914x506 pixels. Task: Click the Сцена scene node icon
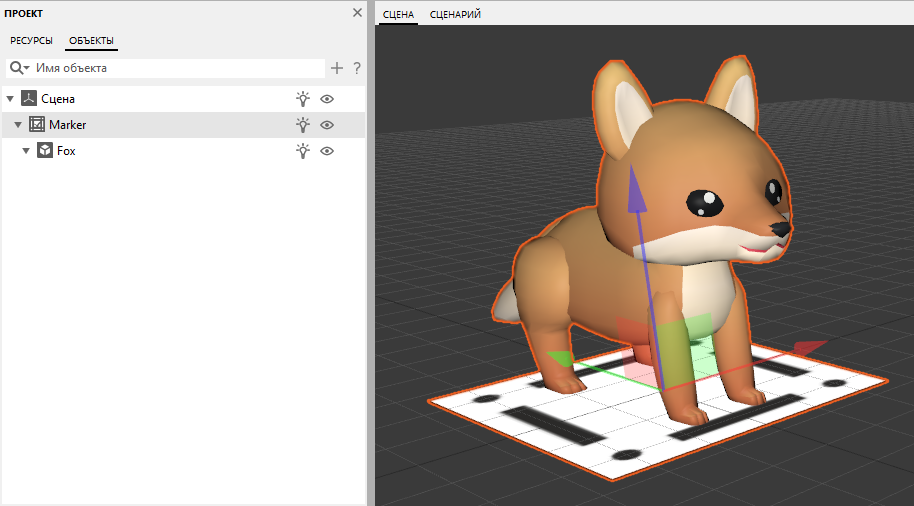point(29,98)
